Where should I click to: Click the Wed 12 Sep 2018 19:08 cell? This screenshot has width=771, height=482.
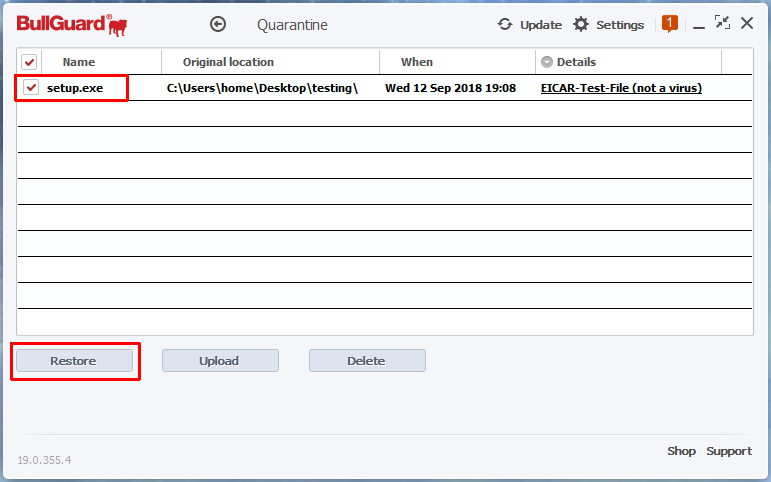pyautogui.click(x=450, y=88)
